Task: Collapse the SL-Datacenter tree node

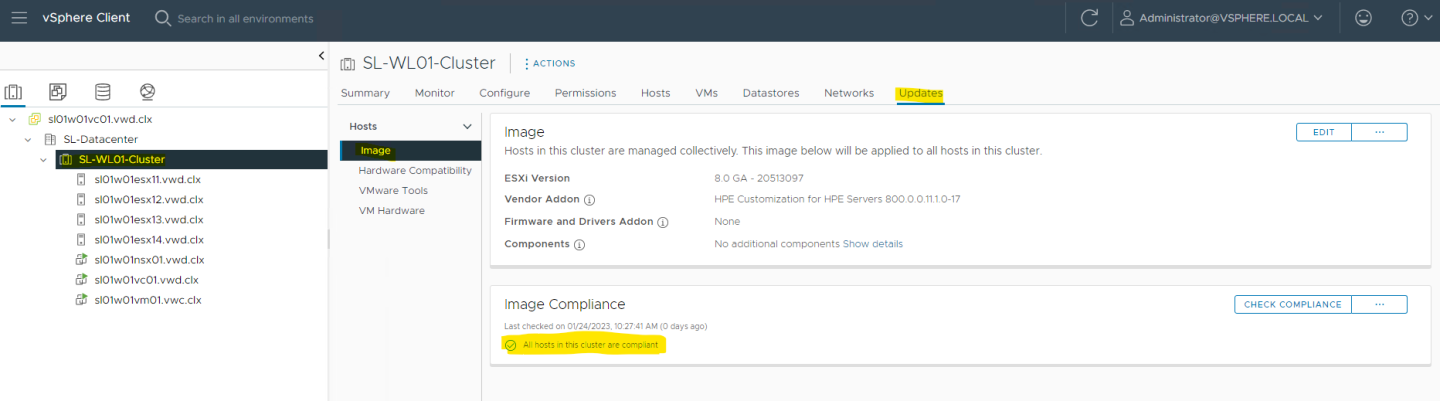Action: [x=28, y=139]
